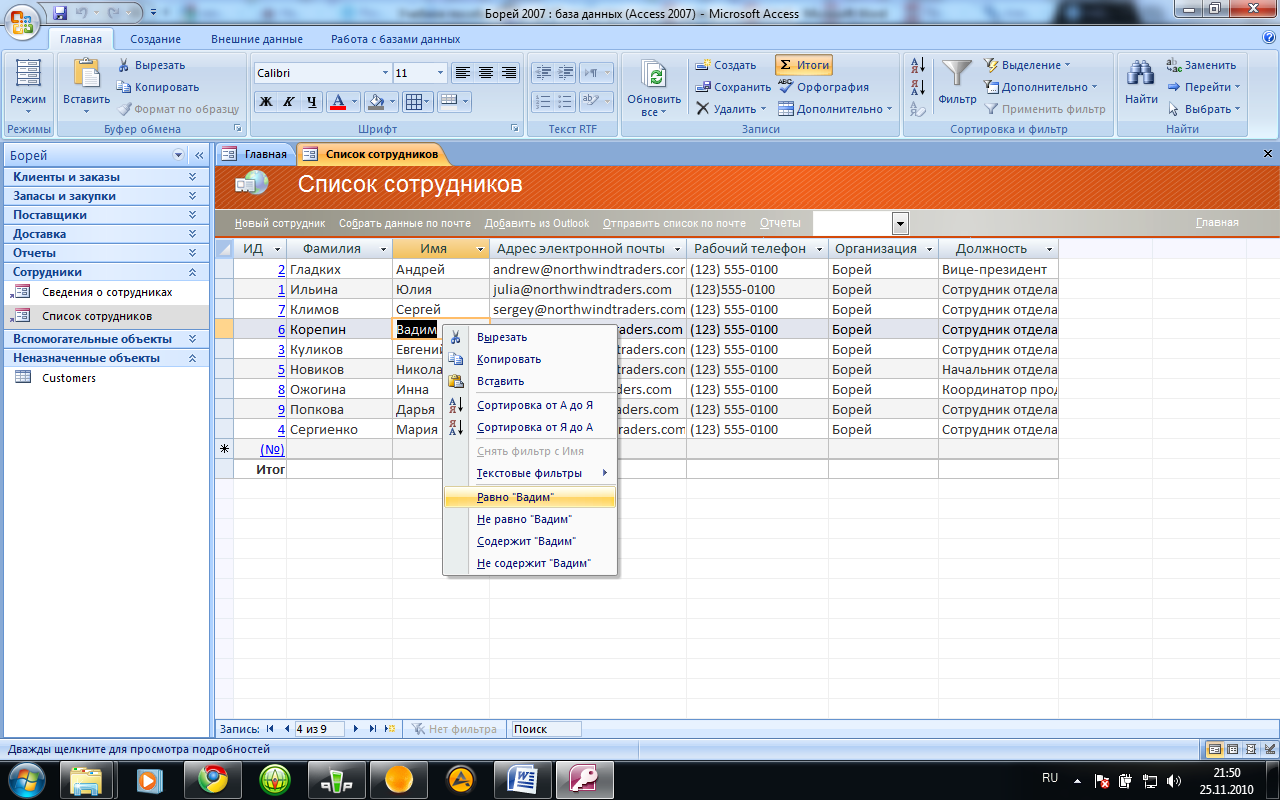This screenshot has width=1280, height=800.
Task: Open the Calibri font name dropdown
Action: tap(385, 73)
